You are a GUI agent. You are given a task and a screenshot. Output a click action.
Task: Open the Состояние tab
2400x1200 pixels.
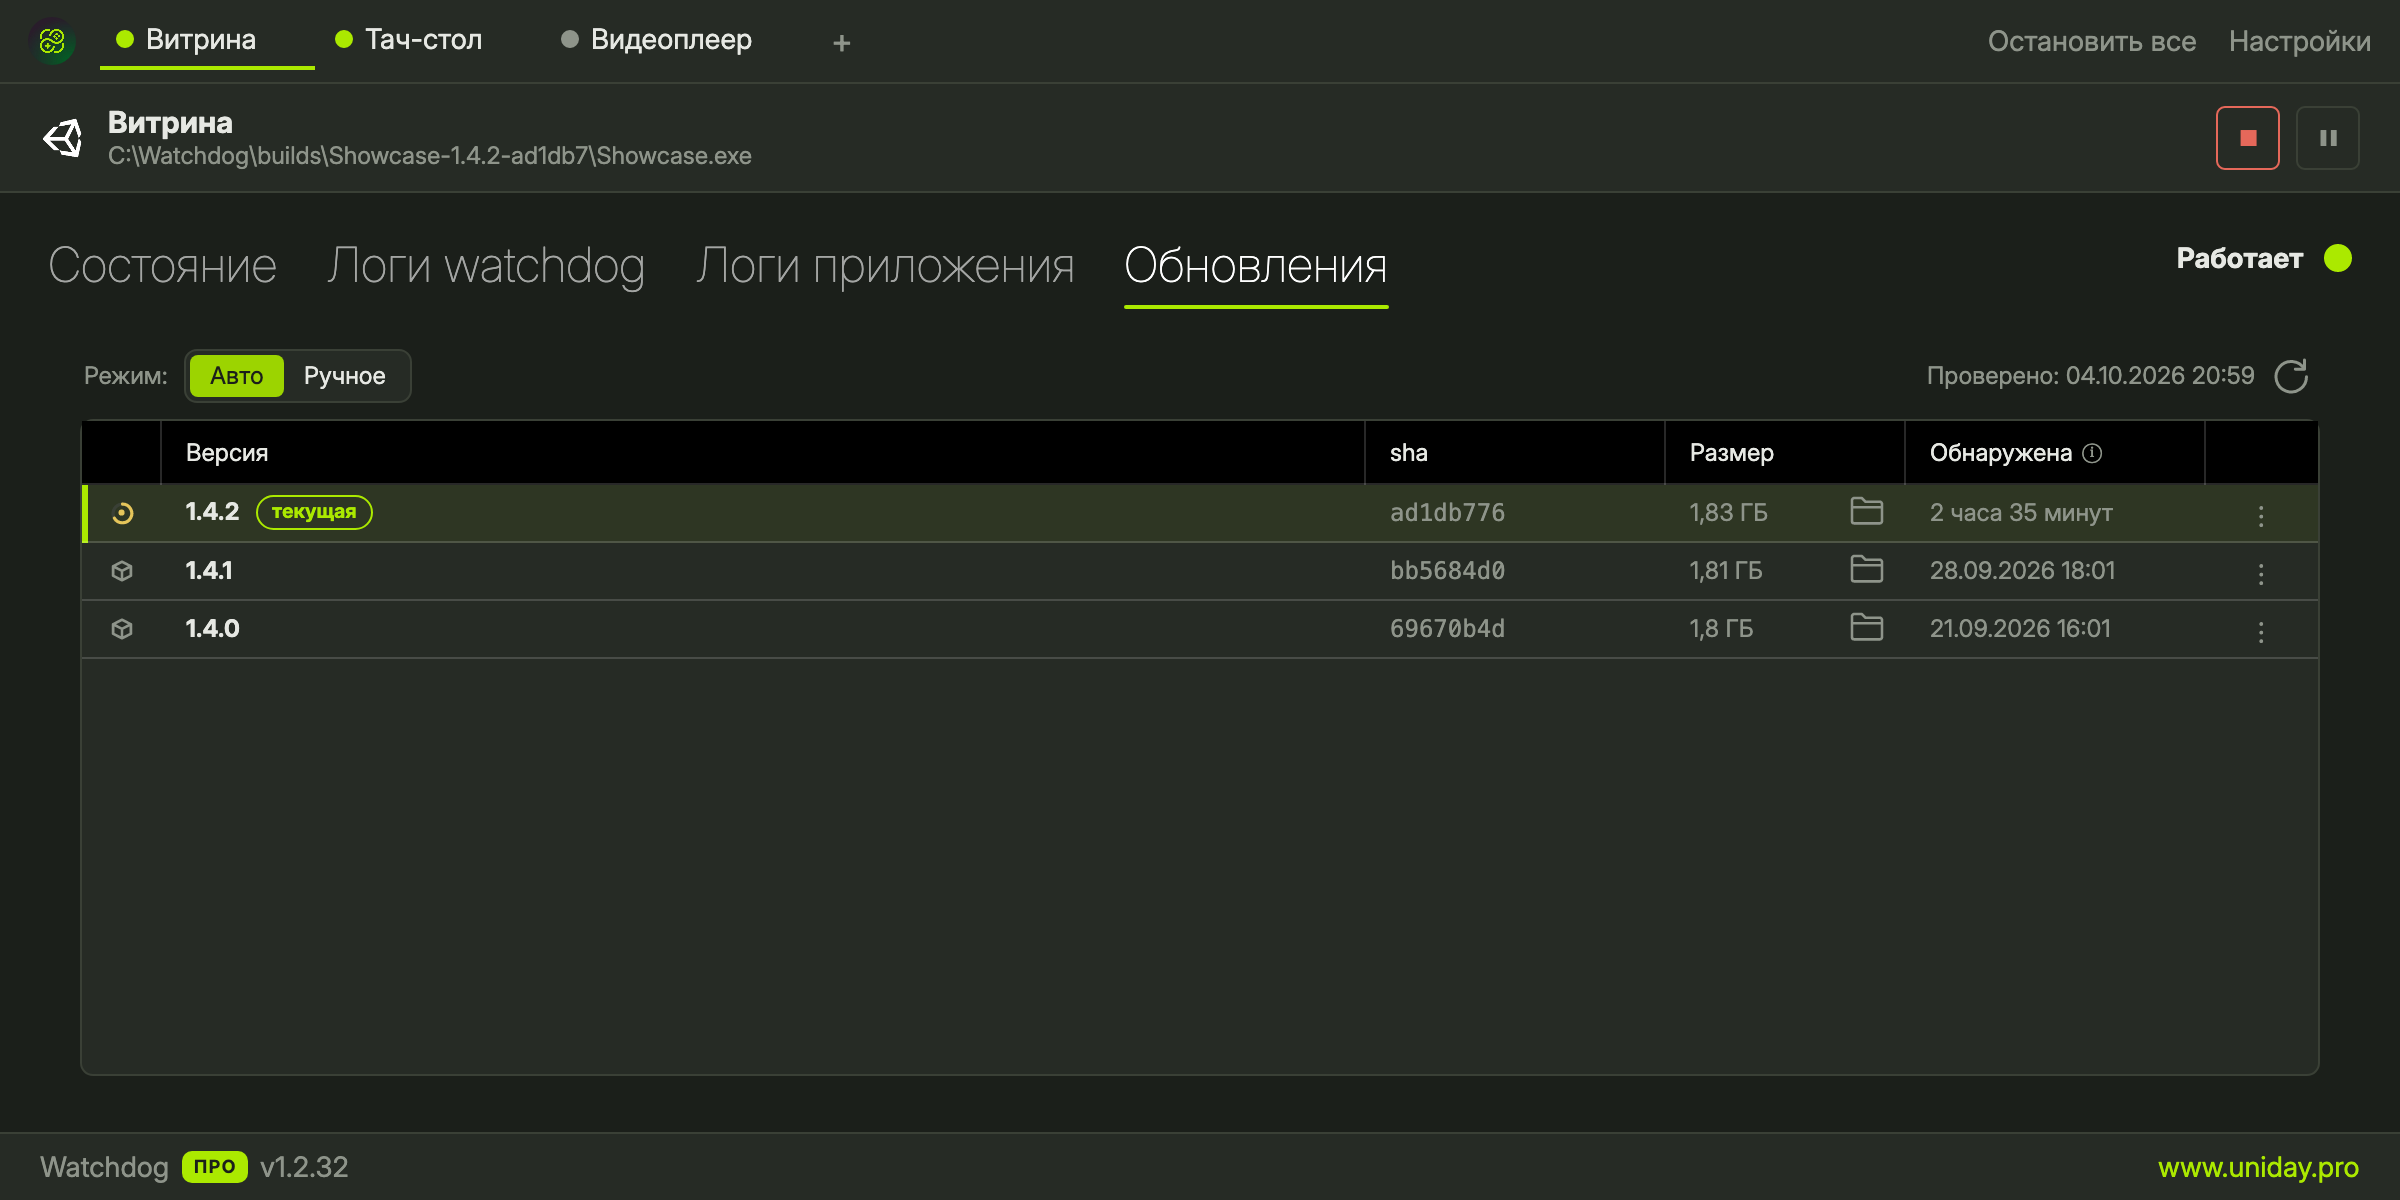[x=162, y=266]
